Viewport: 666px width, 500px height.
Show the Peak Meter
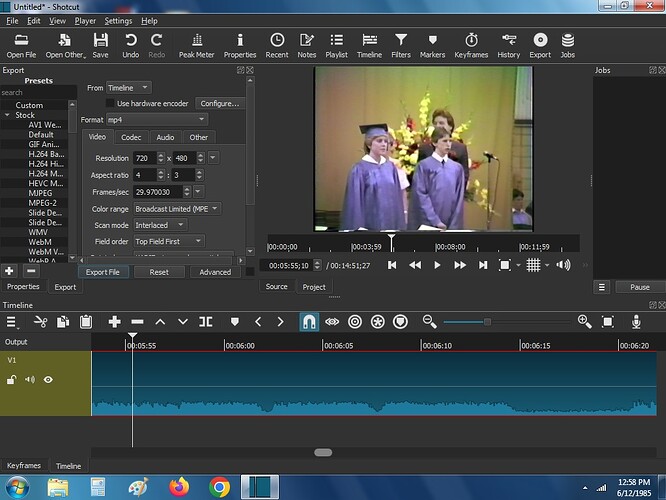196,46
